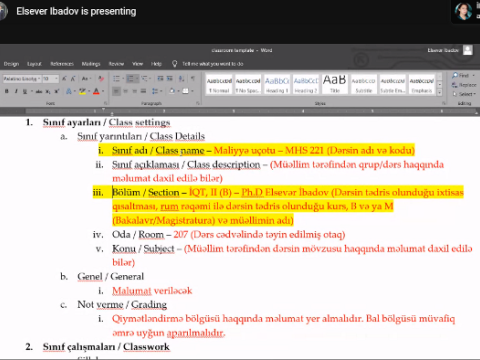The image size is (480, 360).
Task: Click the Word account profile picture
Action: [x=468, y=50]
